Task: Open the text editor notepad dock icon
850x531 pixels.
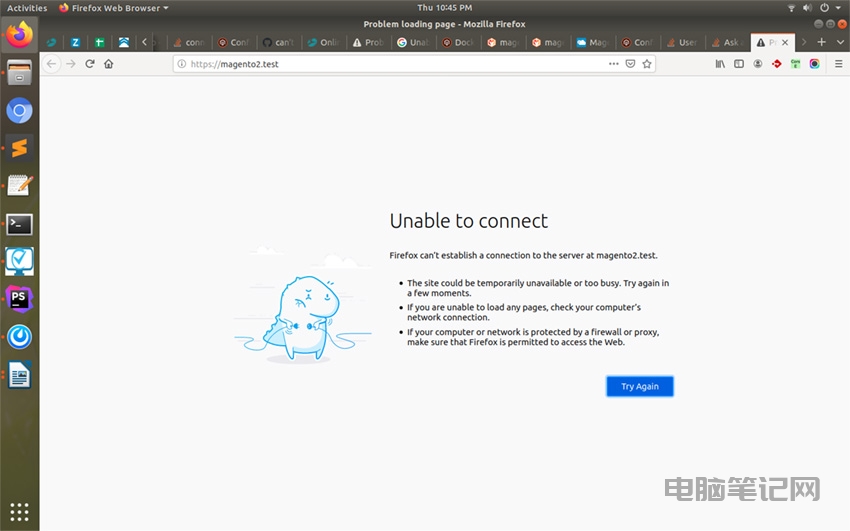Action: pyautogui.click(x=20, y=186)
